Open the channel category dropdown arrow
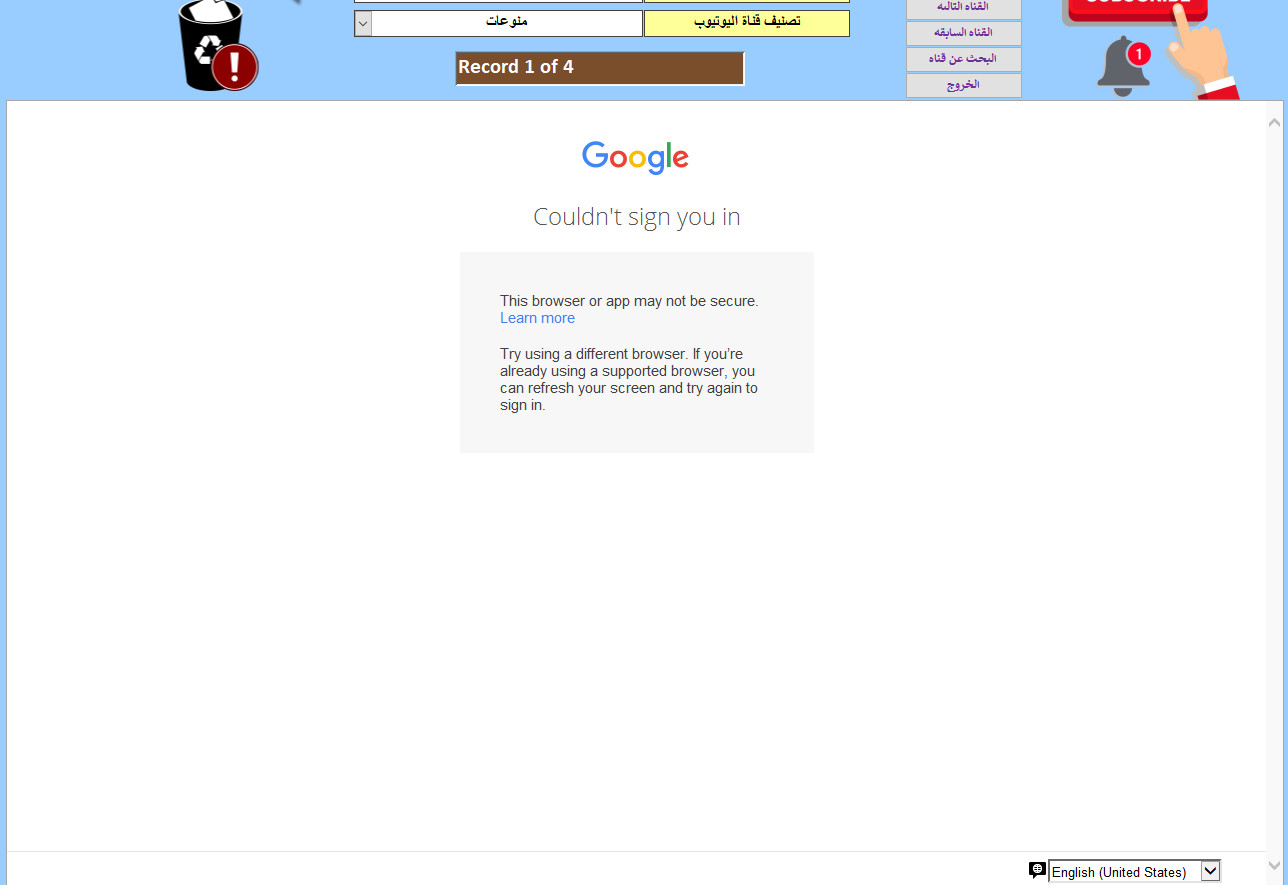Image resolution: width=1288 pixels, height=885 pixels. tap(363, 23)
